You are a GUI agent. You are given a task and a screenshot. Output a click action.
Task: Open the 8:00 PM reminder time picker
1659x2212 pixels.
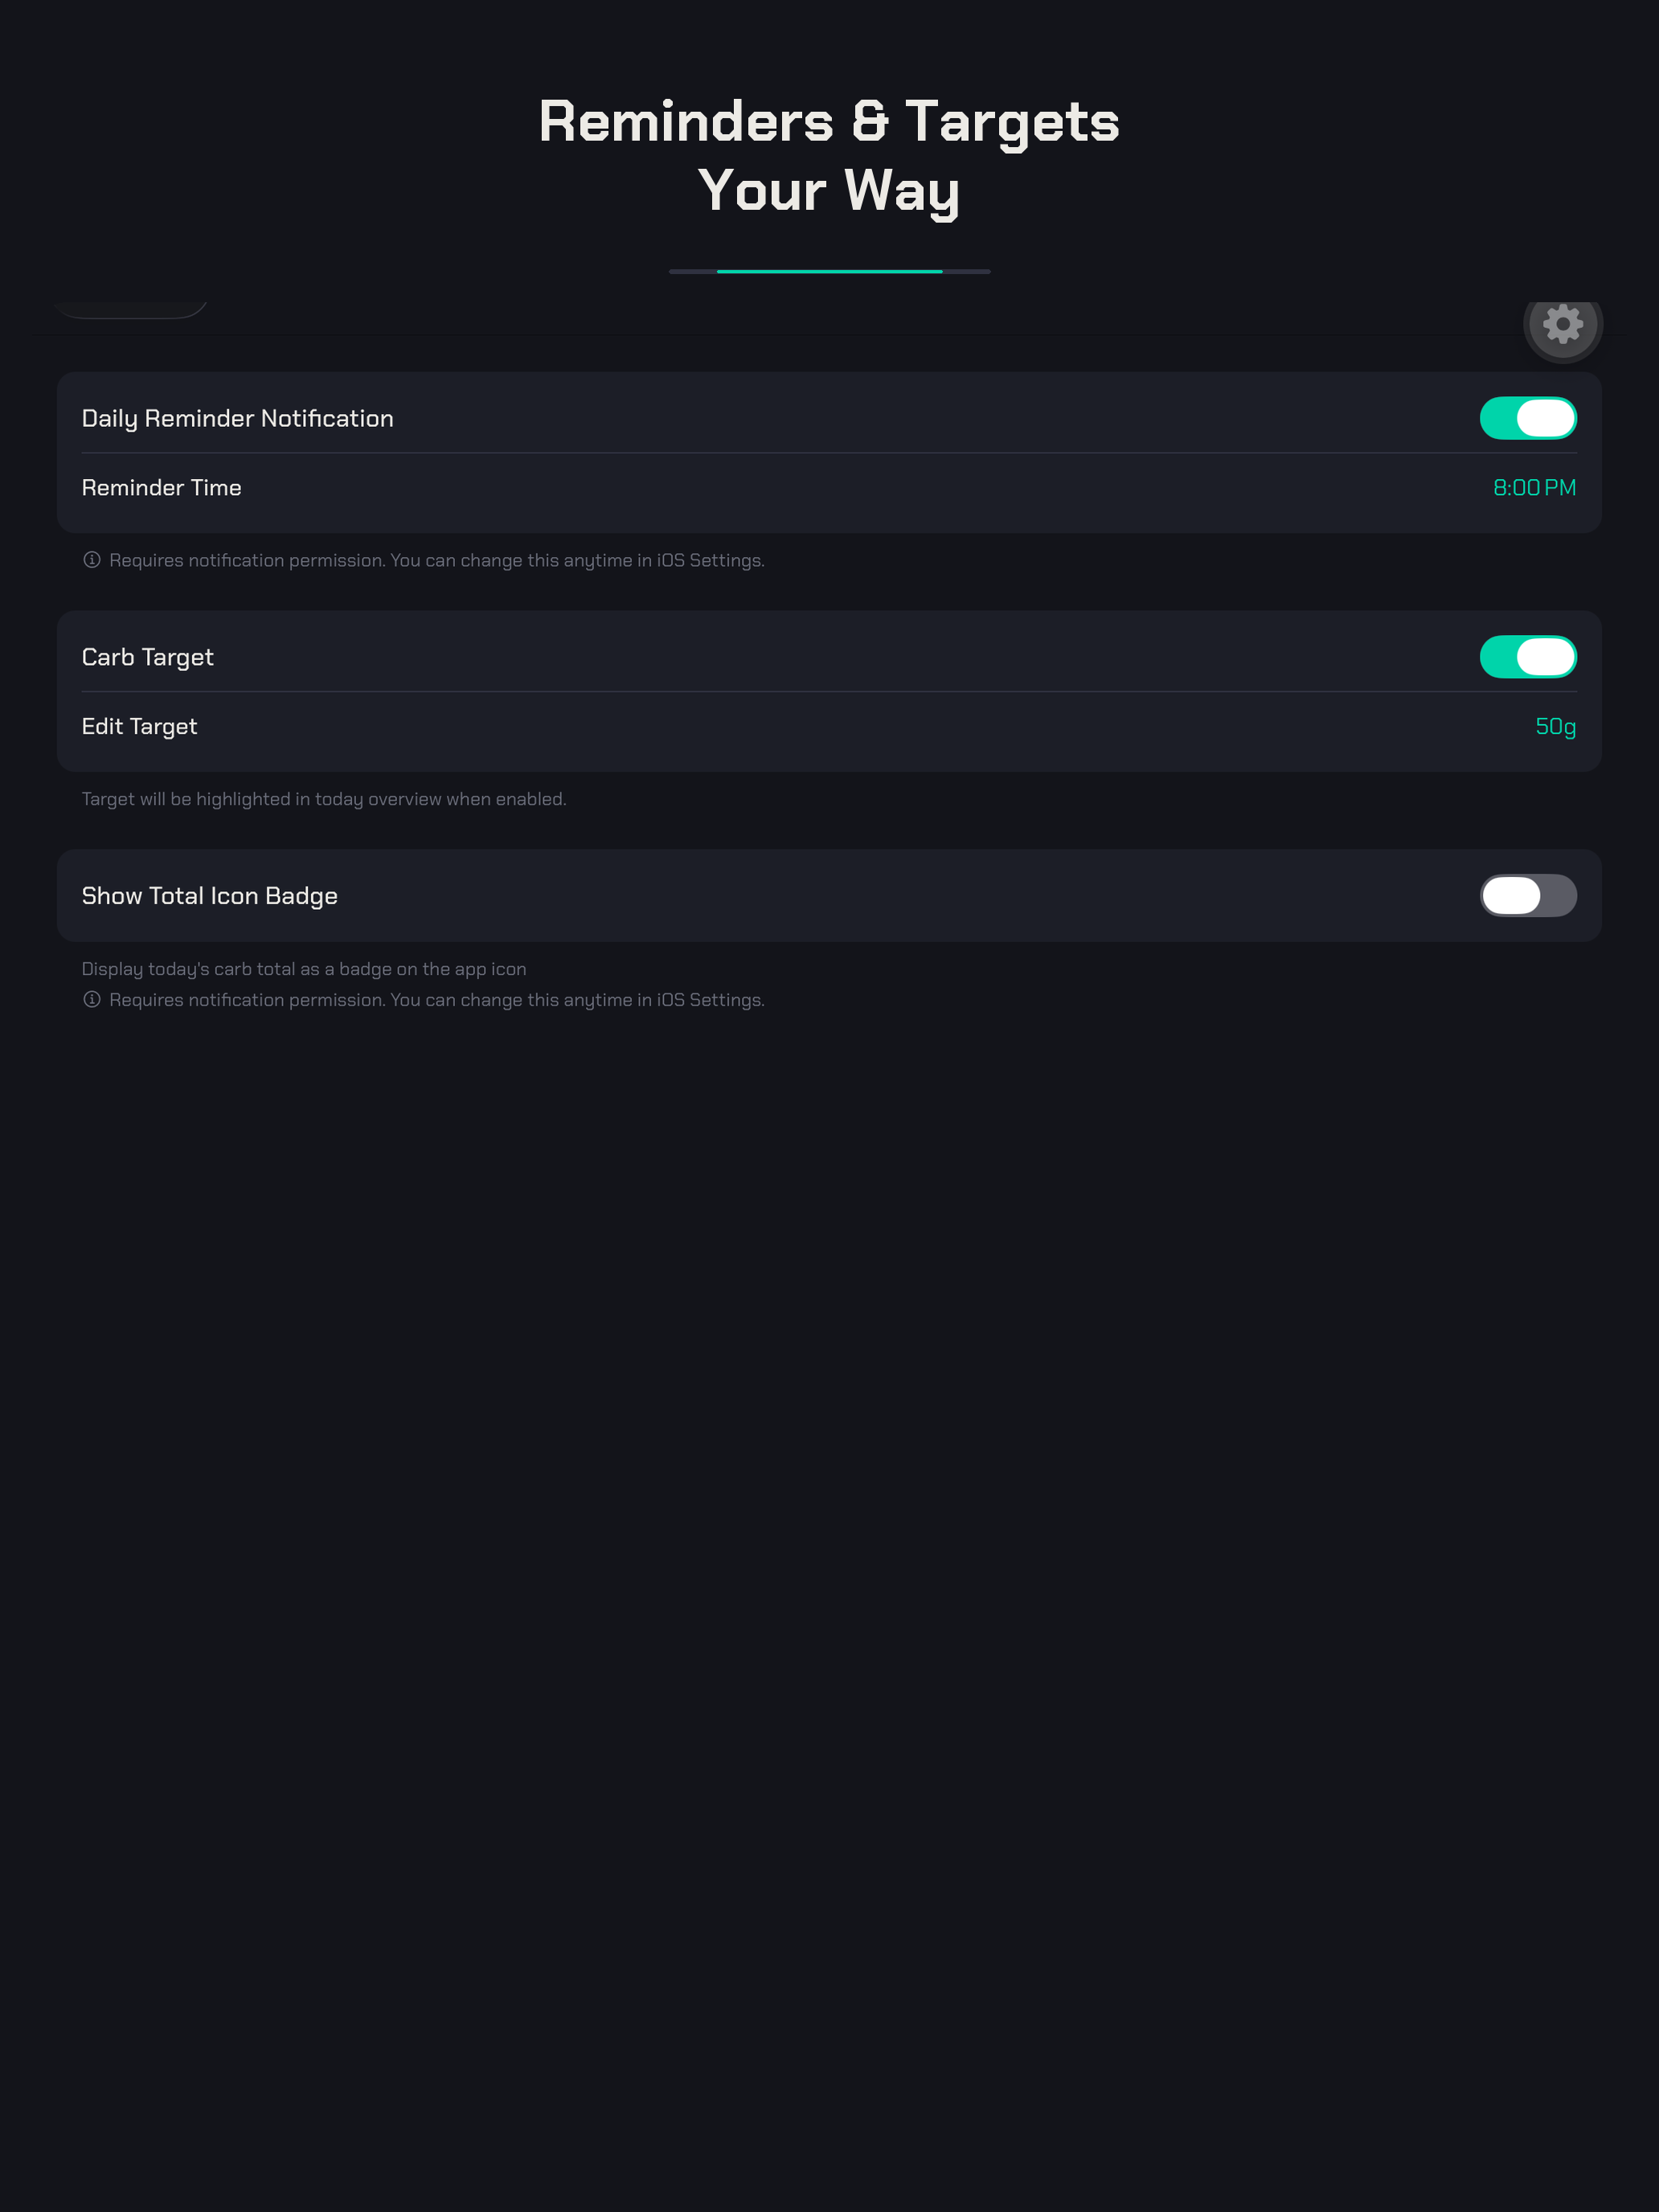pyautogui.click(x=1534, y=488)
